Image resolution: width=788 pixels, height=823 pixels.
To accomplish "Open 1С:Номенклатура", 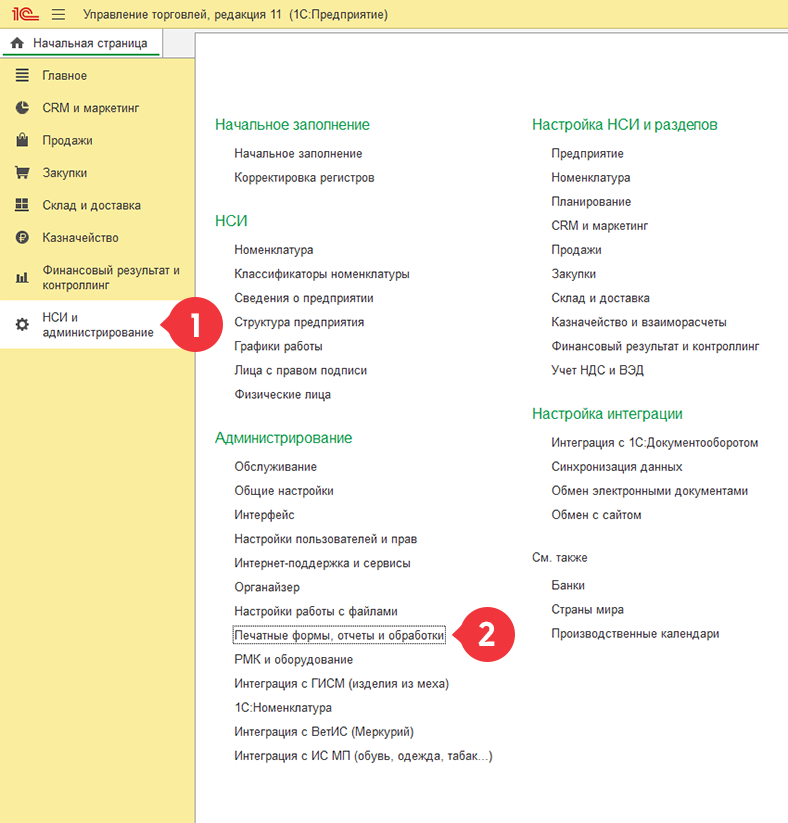I will tap(283, 708).
